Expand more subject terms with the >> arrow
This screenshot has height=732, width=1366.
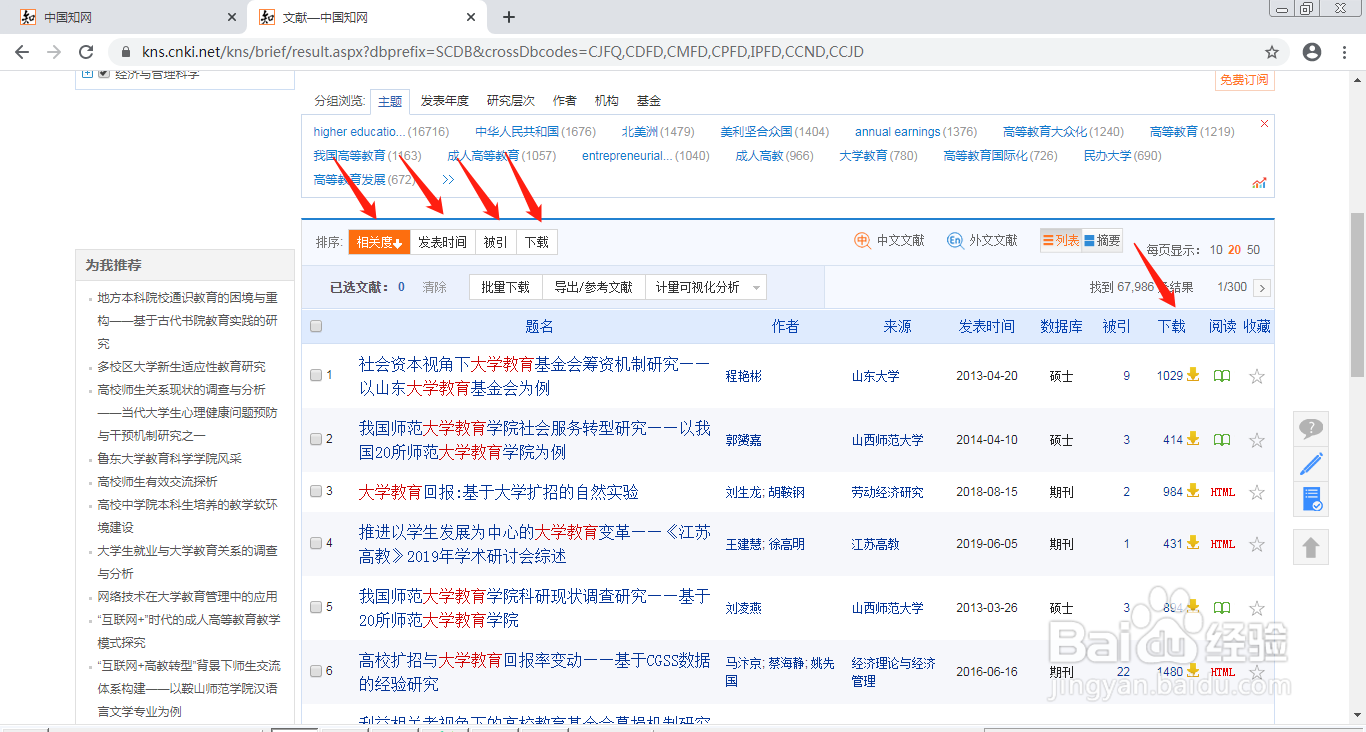coord(448,179)
